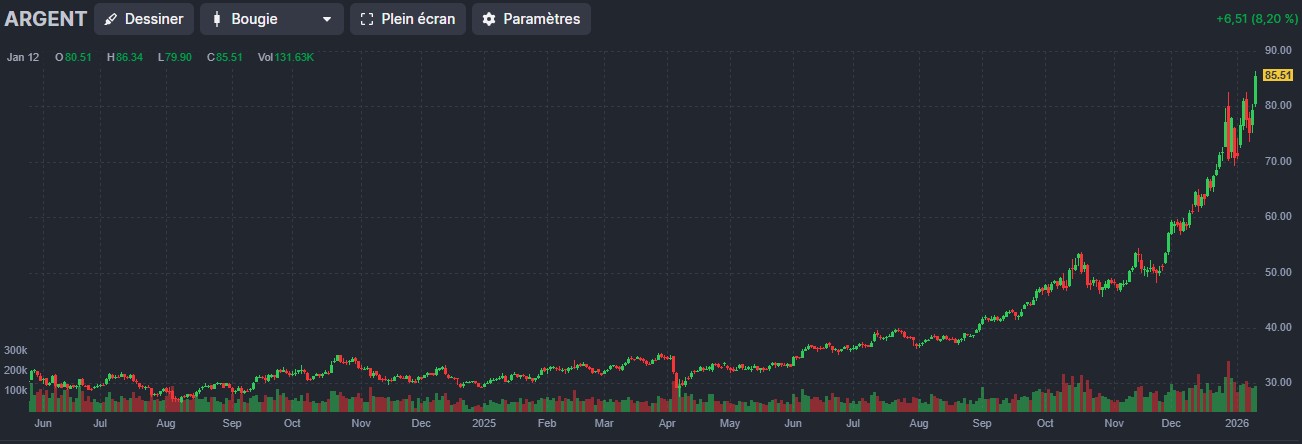Click the Jan 12 date label

pos(22,57)
